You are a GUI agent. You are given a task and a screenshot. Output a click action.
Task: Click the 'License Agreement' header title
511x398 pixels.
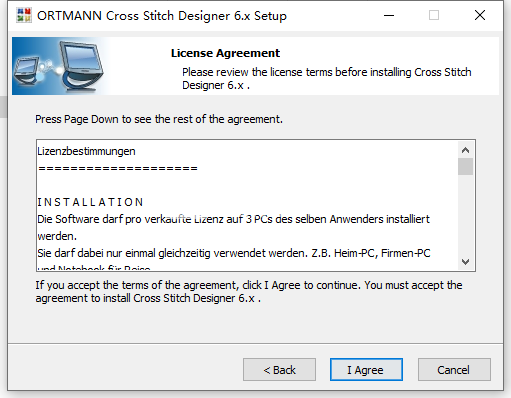click(225, 53)
